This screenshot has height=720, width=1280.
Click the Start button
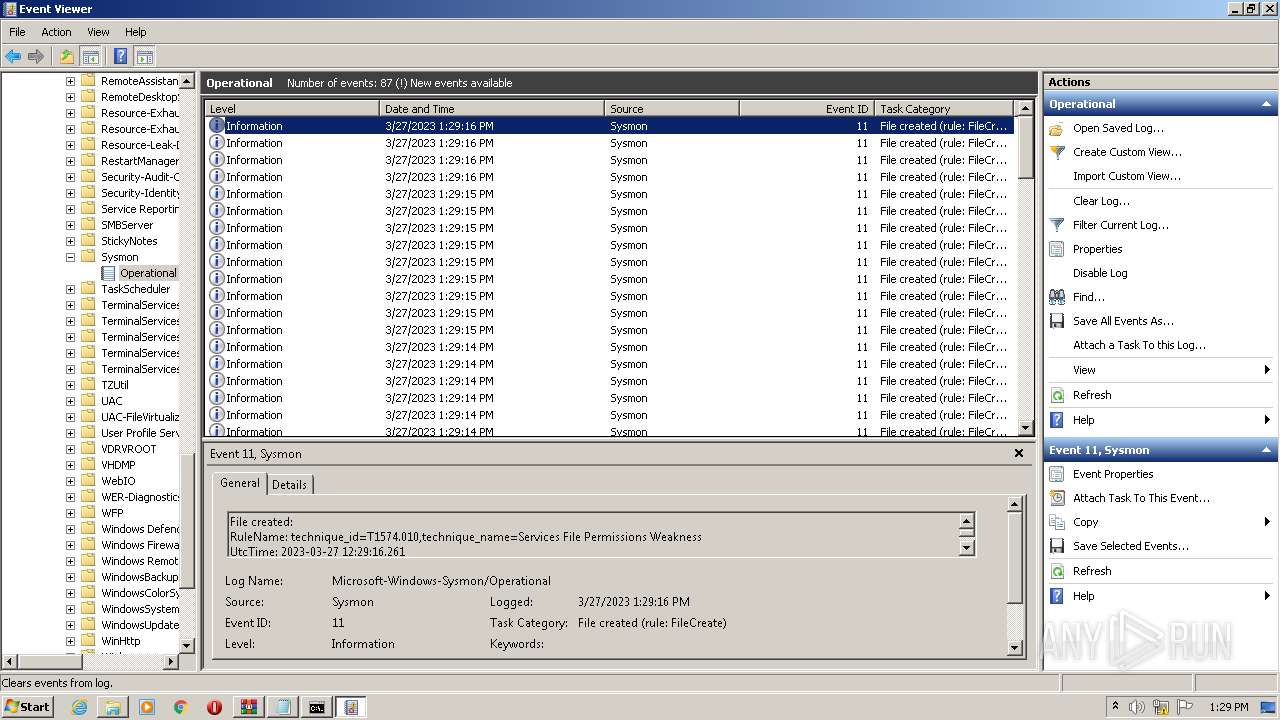point(27,707)
